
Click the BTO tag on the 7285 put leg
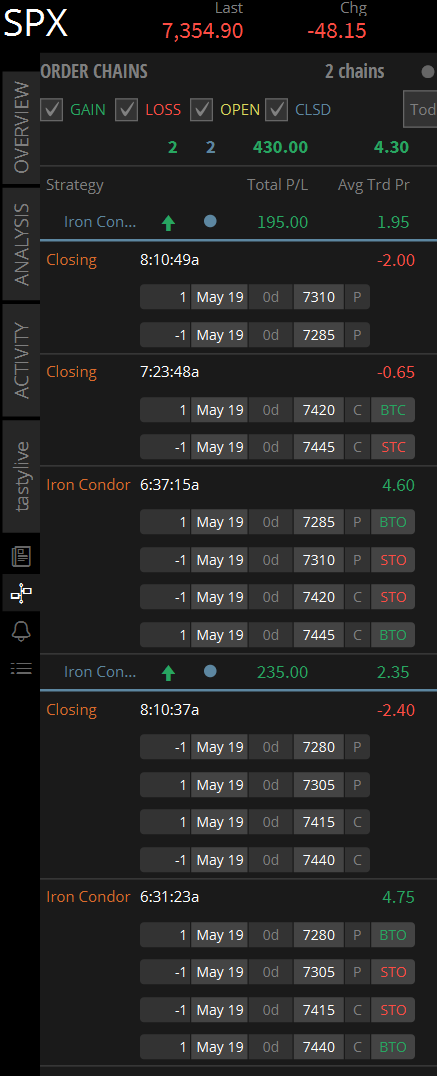coord(393,522)
